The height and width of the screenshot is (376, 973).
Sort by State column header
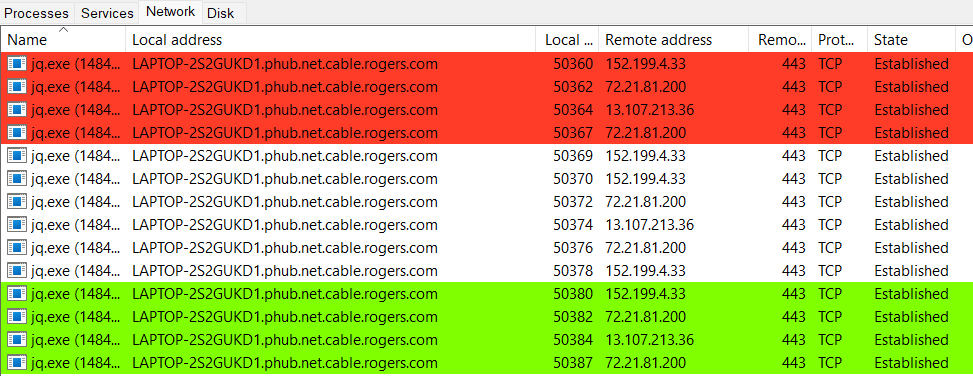911,40
